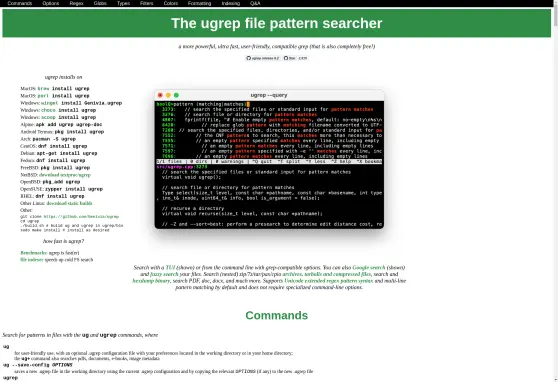Click the GitHub ugrep release badge
Screen dimensions: 558x382
[x=263, y=58]
